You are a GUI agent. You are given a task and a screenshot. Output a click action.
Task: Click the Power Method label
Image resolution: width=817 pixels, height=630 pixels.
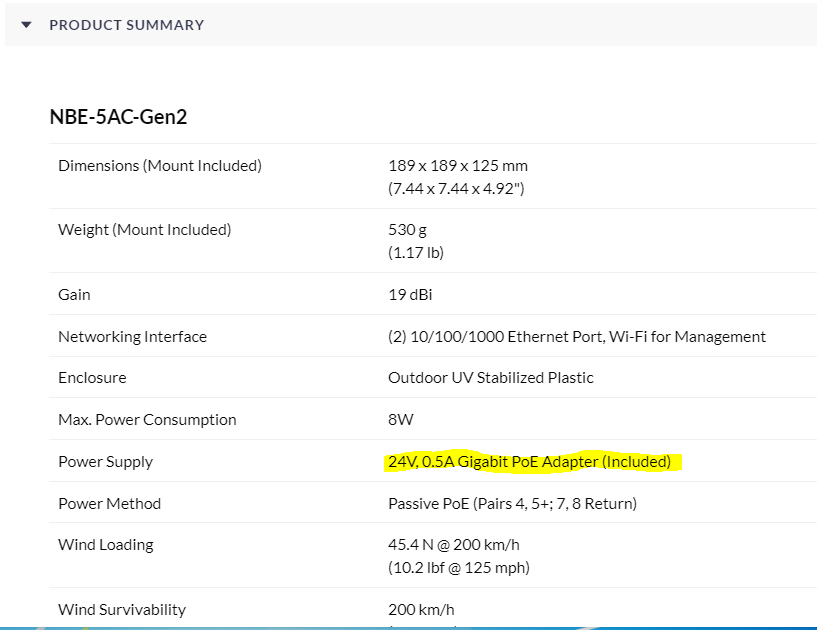pyautogui.click(x=109, y=504)
